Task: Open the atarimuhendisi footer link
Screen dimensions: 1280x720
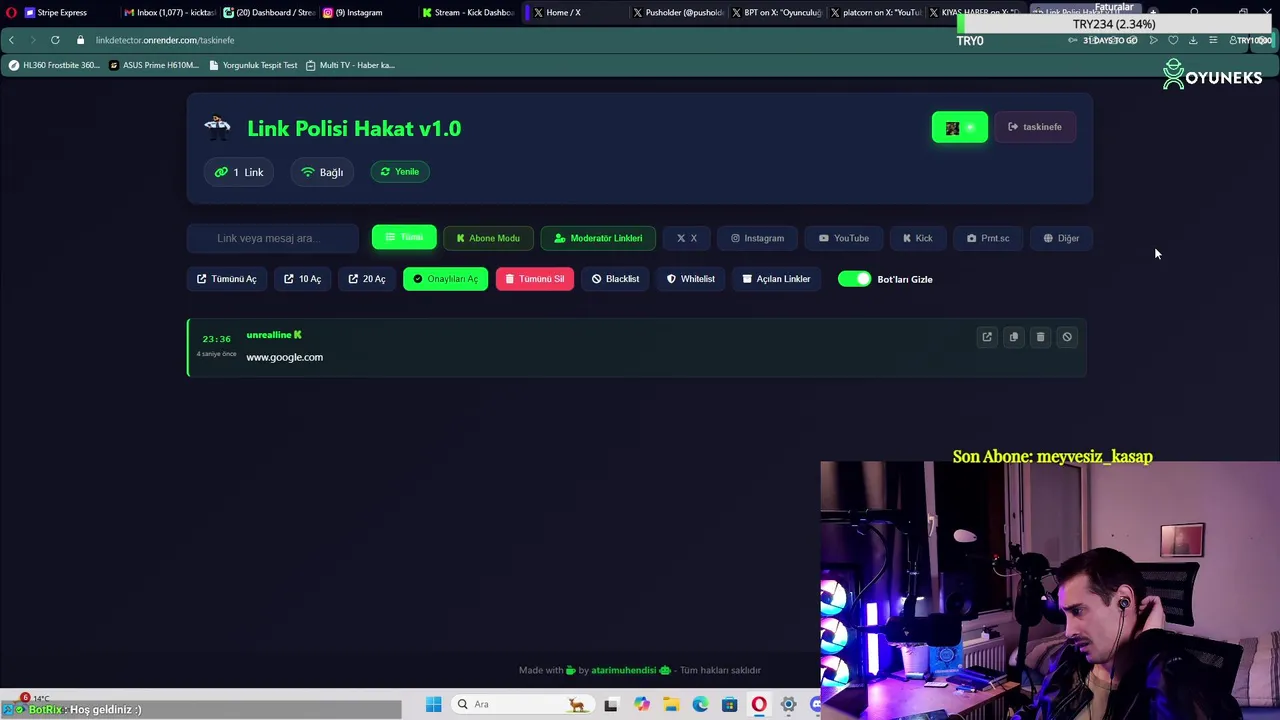Action: [623, 670]
